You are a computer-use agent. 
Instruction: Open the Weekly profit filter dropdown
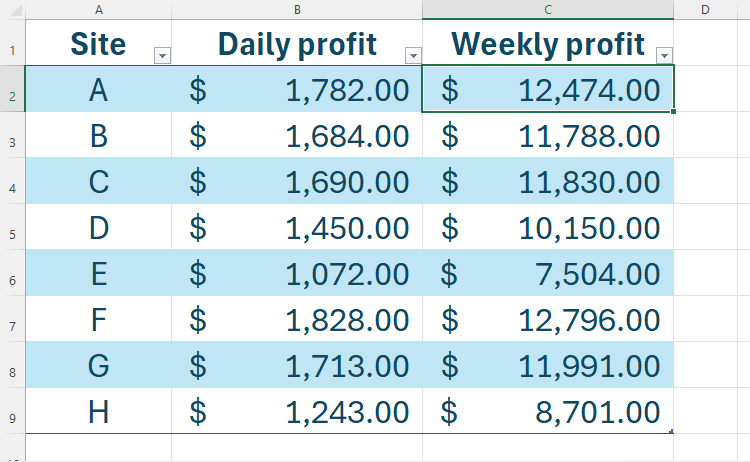click(x=663, y=56)
